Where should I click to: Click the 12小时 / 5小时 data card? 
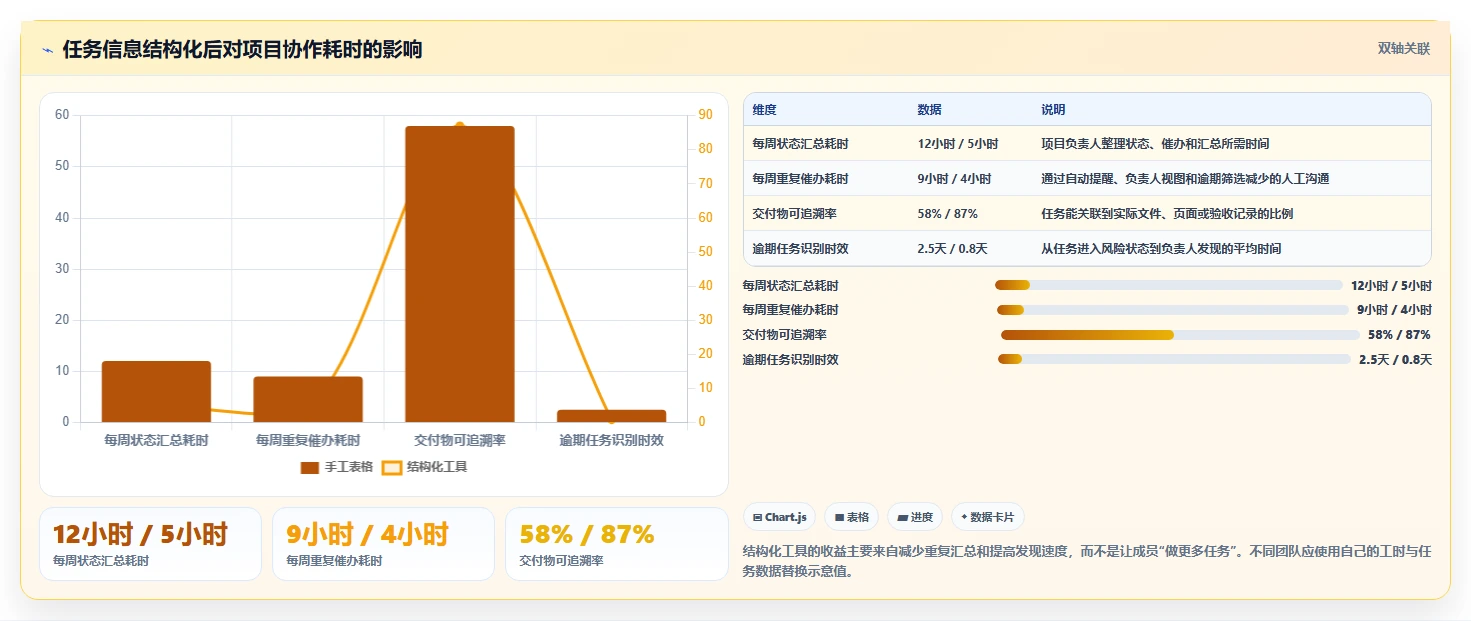(150, 544)
